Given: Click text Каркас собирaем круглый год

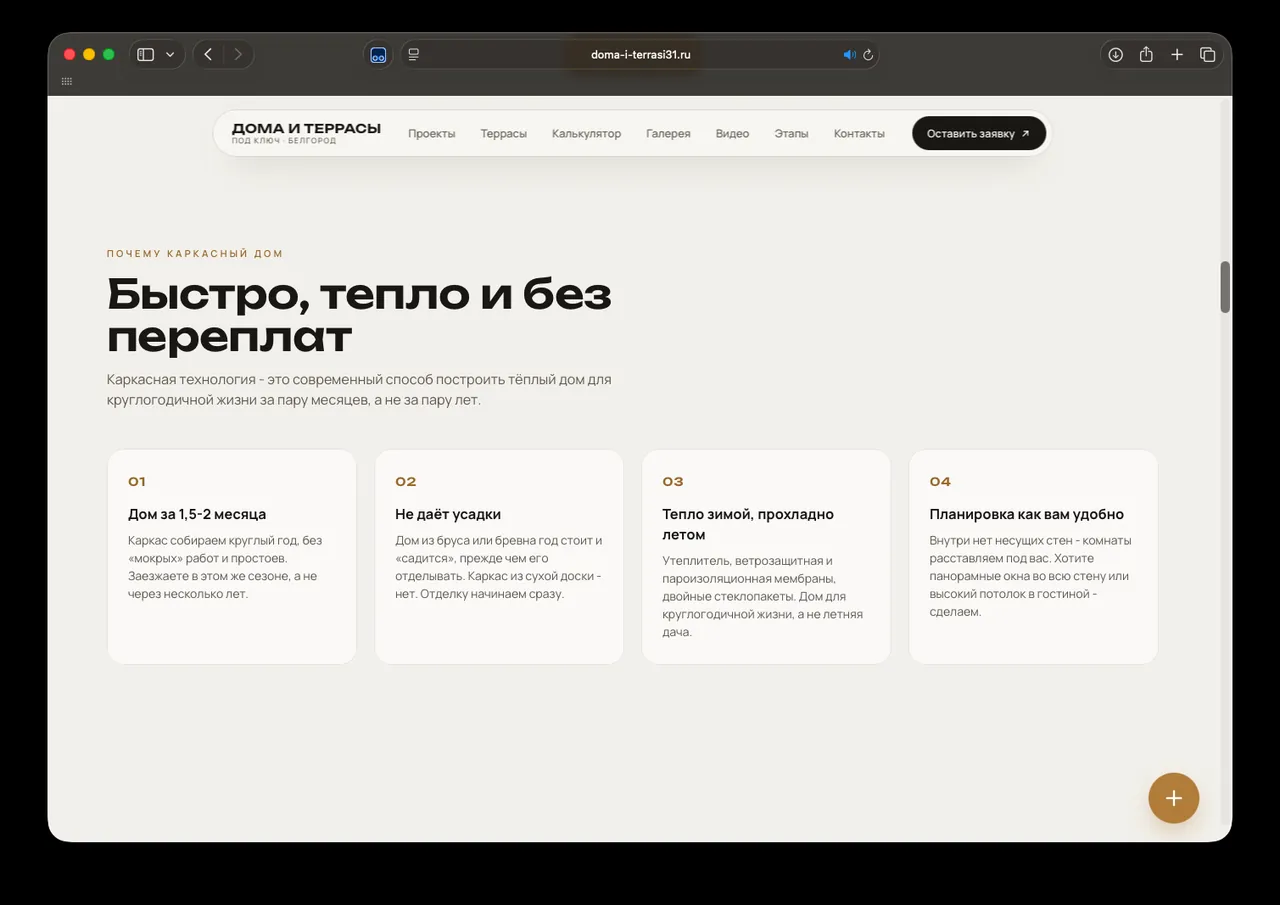Looking at the screenshot, I should pyautogui.click(x=225, y=567).
